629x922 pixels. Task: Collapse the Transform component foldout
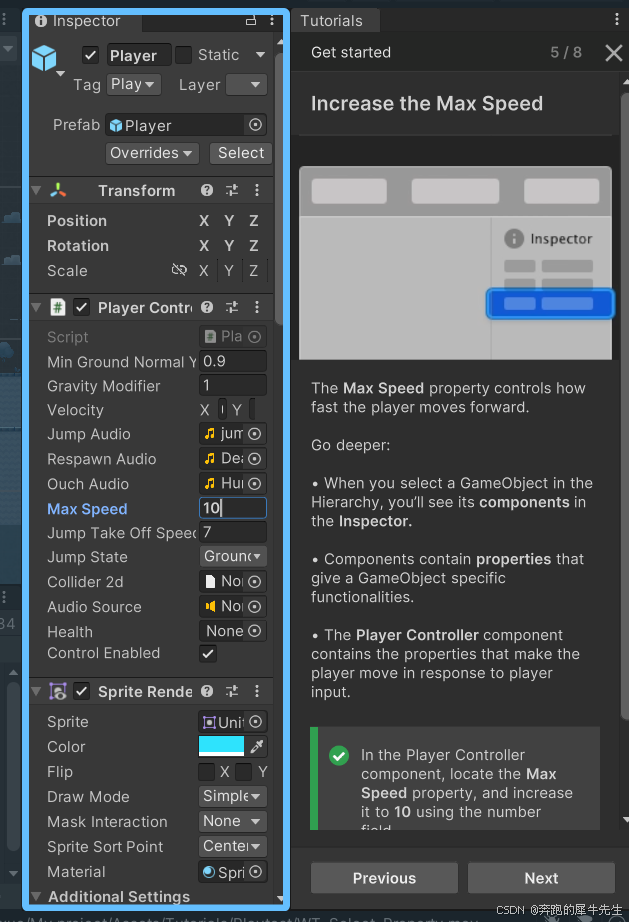coord(36,191)
